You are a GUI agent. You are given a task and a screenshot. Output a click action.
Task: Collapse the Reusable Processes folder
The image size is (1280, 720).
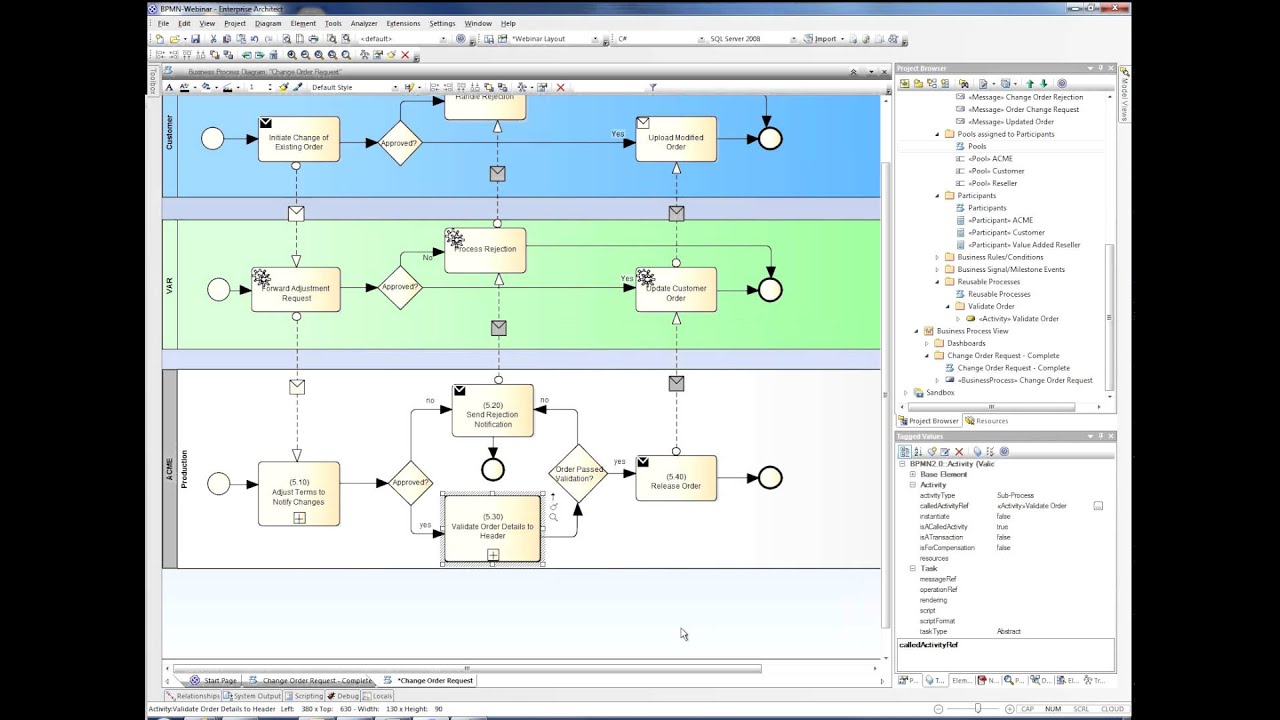[937, 282]
